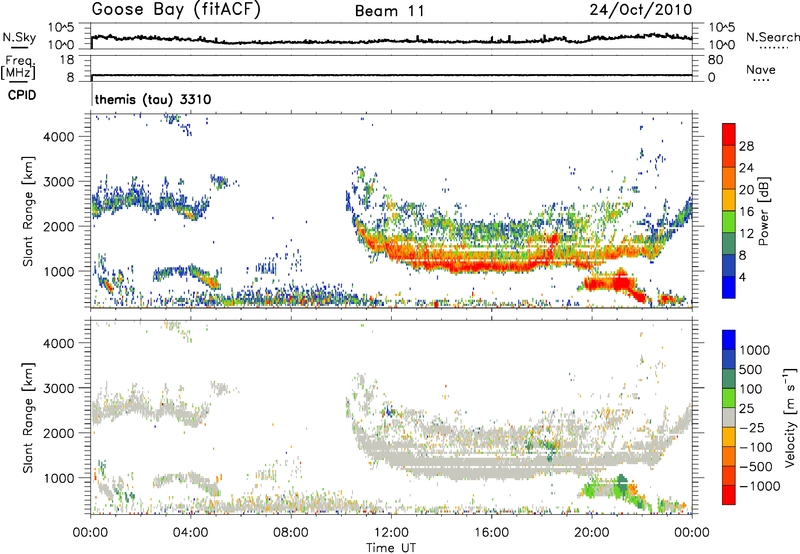Click the "24" label on the power scale
Image resolution: width=800 pixels, height=554 pixels.
pos(746,168)
